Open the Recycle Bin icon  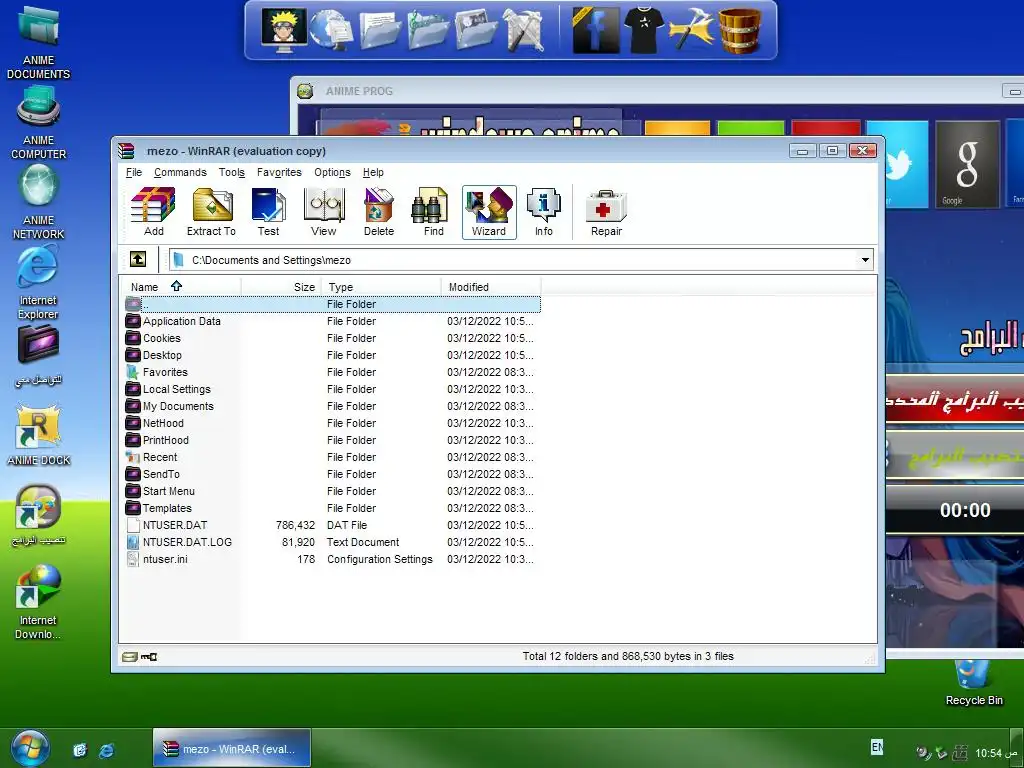[x=974, y=682]
